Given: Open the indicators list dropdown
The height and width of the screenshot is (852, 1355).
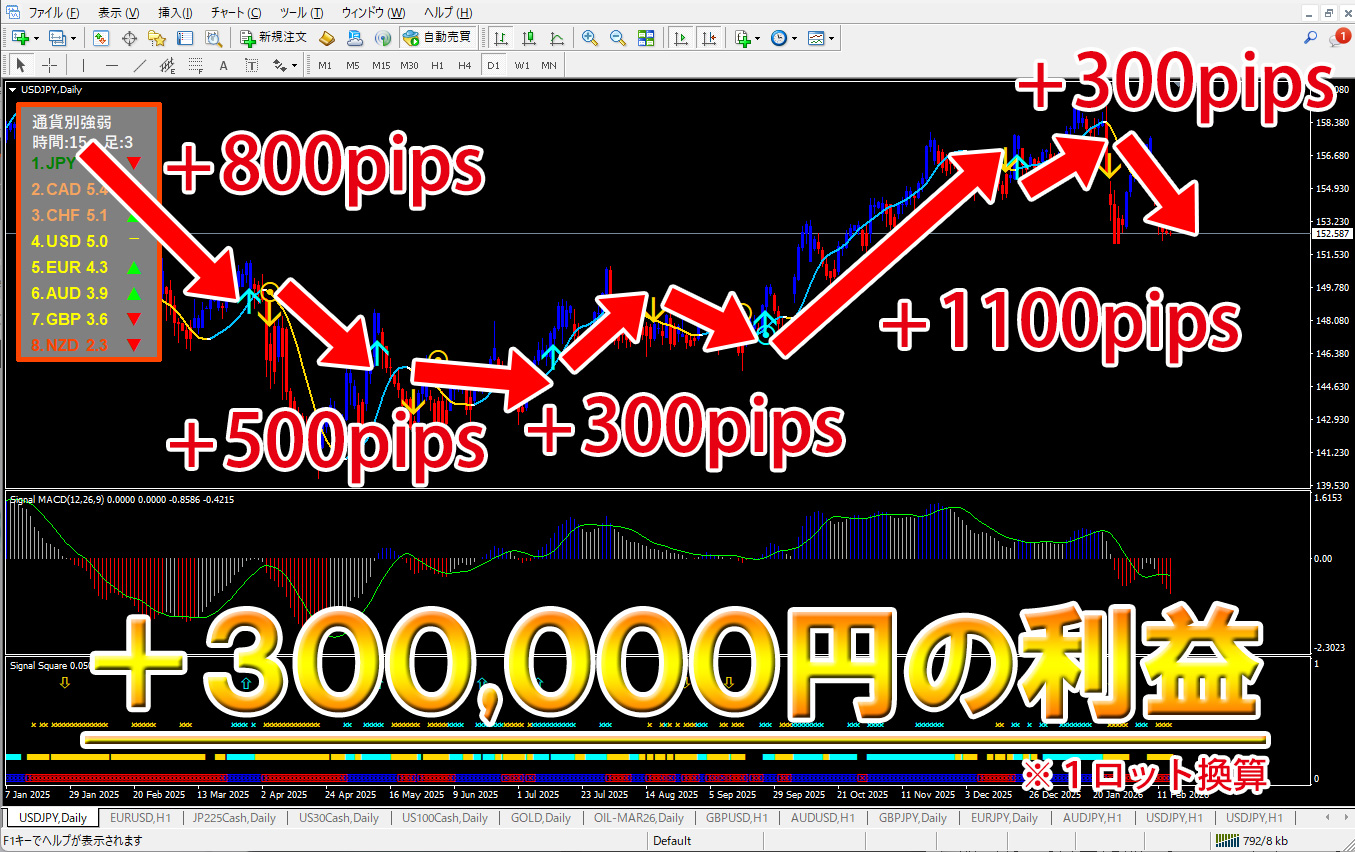Looking at the screenshot, I should [758, 38].
